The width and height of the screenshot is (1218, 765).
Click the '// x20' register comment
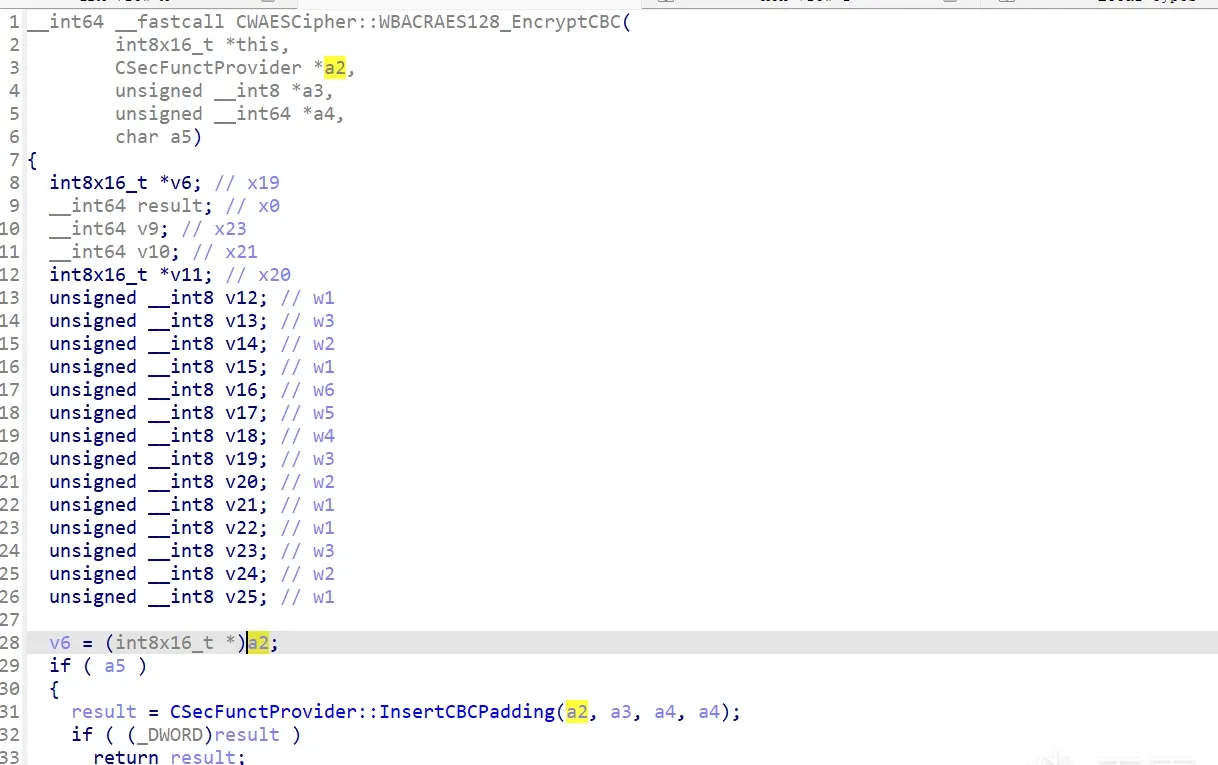pos(258,274)
